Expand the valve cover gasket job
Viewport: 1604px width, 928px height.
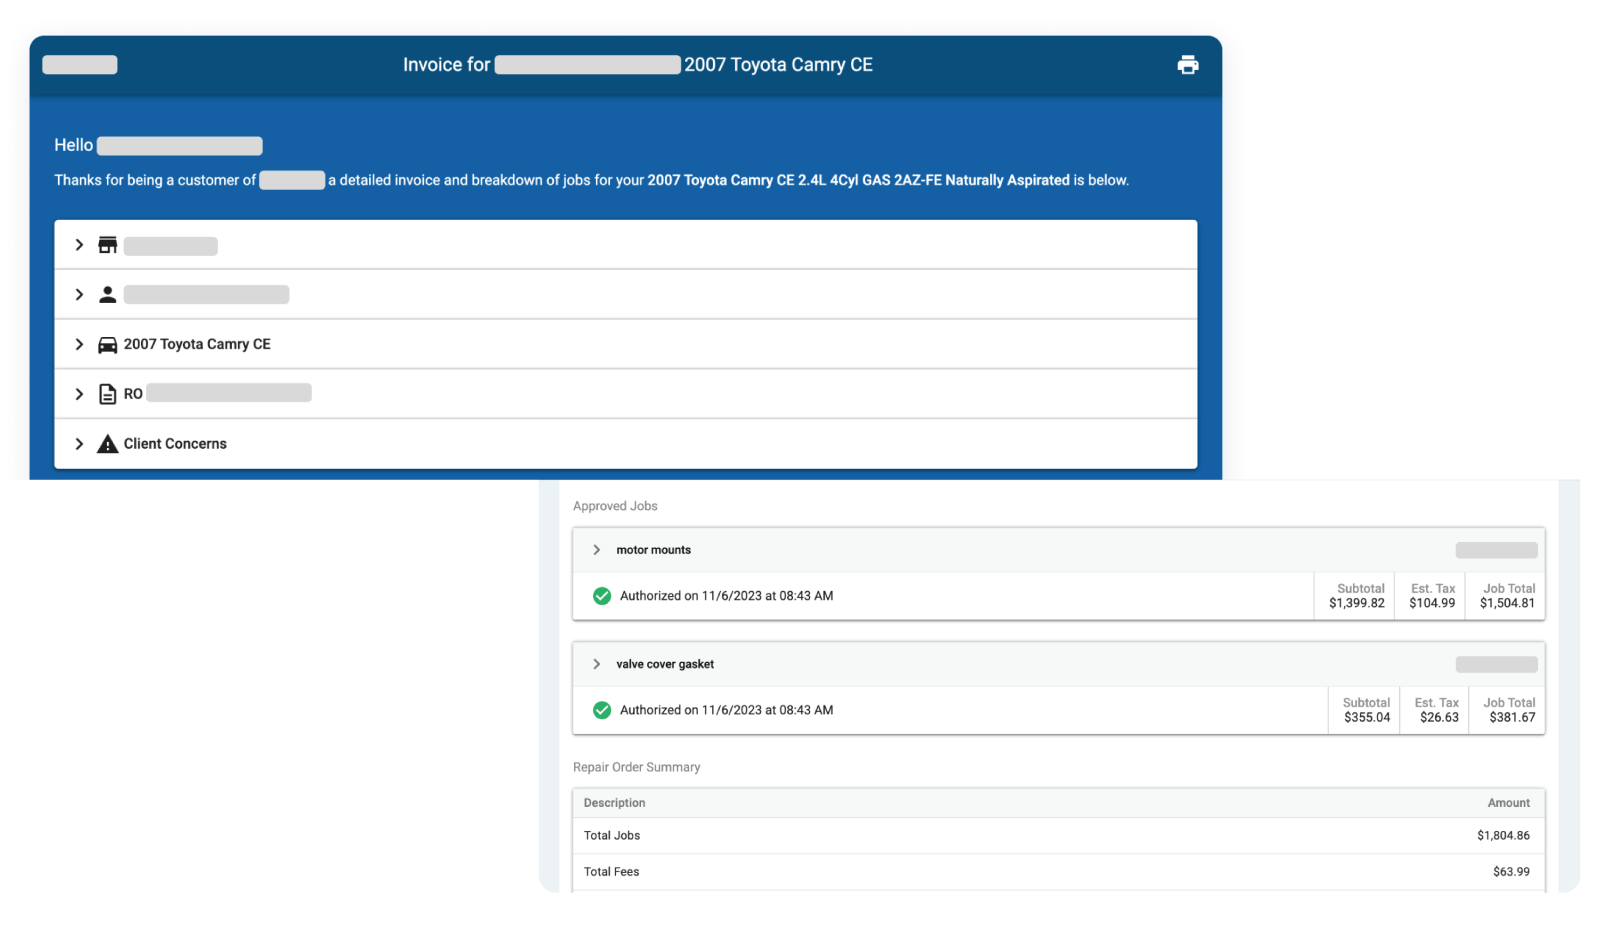coord(597,664)
